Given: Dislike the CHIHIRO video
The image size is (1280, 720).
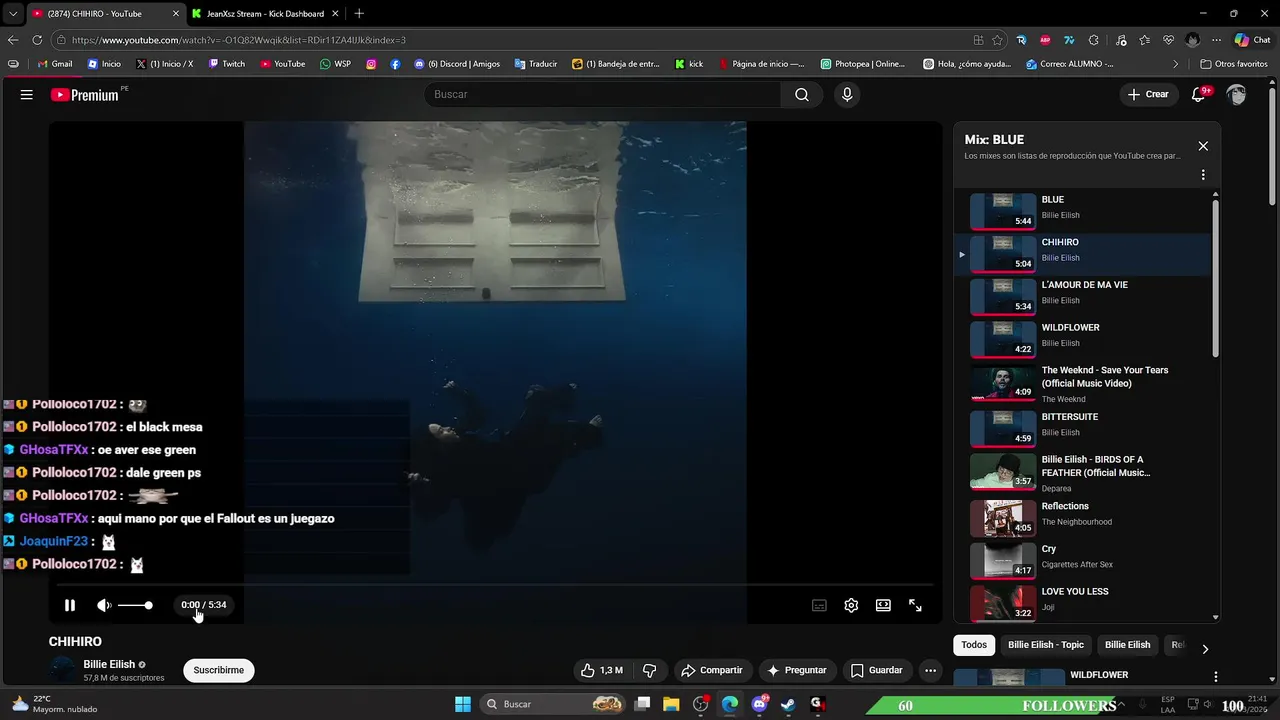Looking at the screenshot, I should 649,670.
